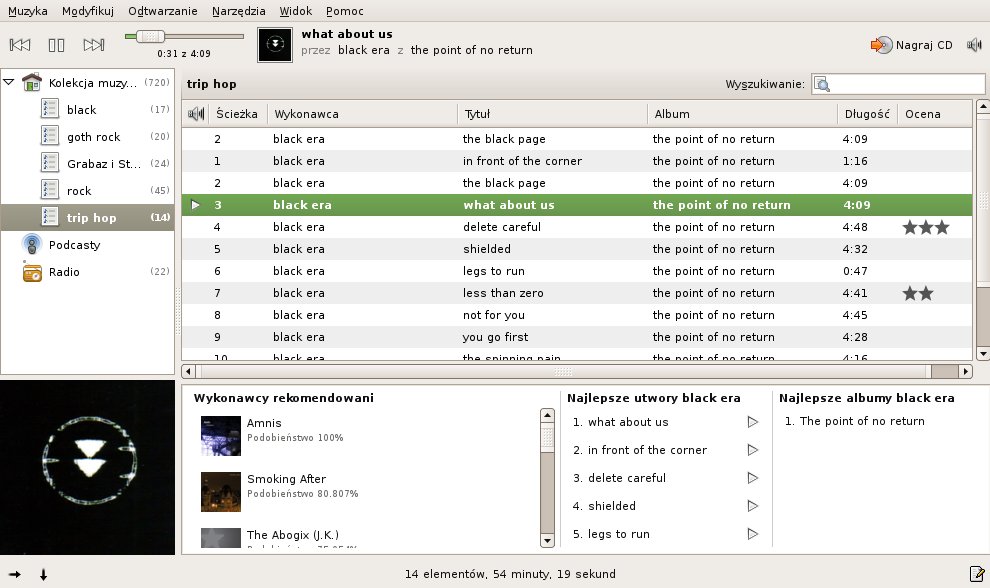Viewport: 990px width, 588px height.
Task: Select the rock playlist entry with 45 items
Action: tap(88, 190)
